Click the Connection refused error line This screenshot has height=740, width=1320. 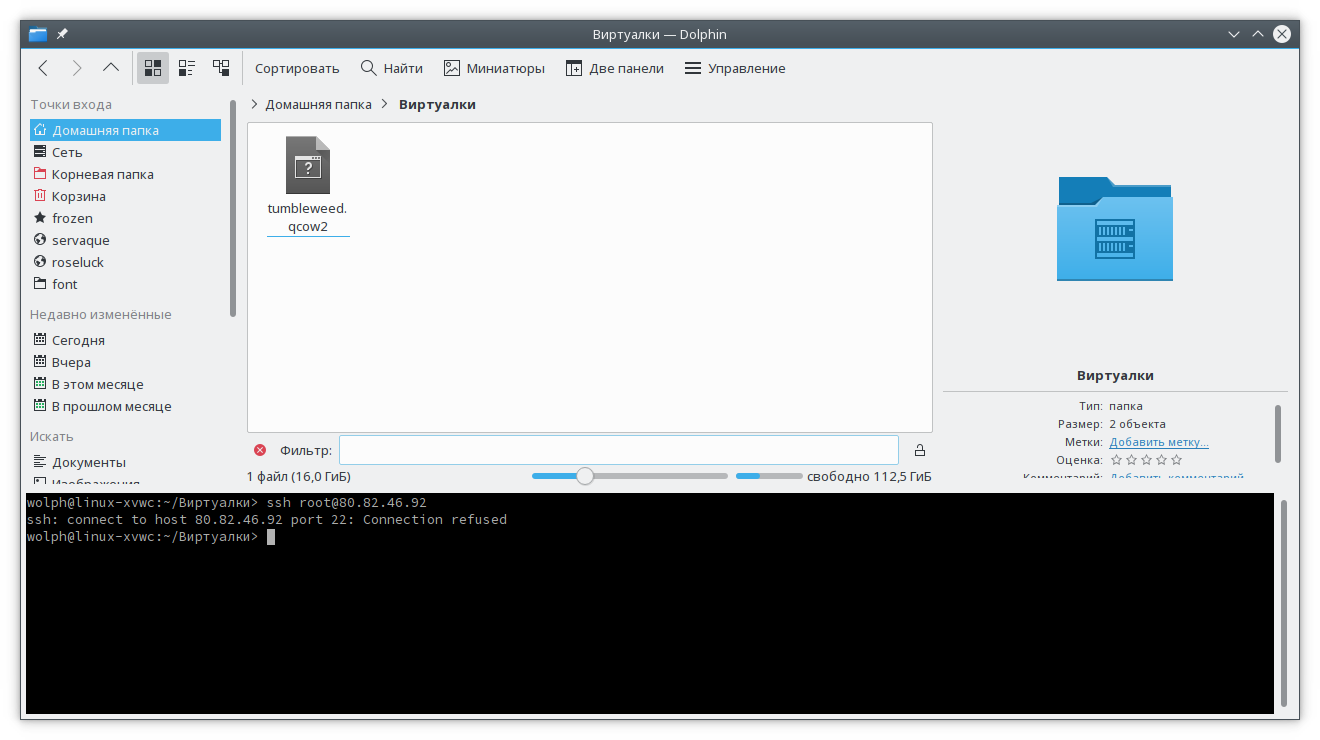(x=267, y=520)
